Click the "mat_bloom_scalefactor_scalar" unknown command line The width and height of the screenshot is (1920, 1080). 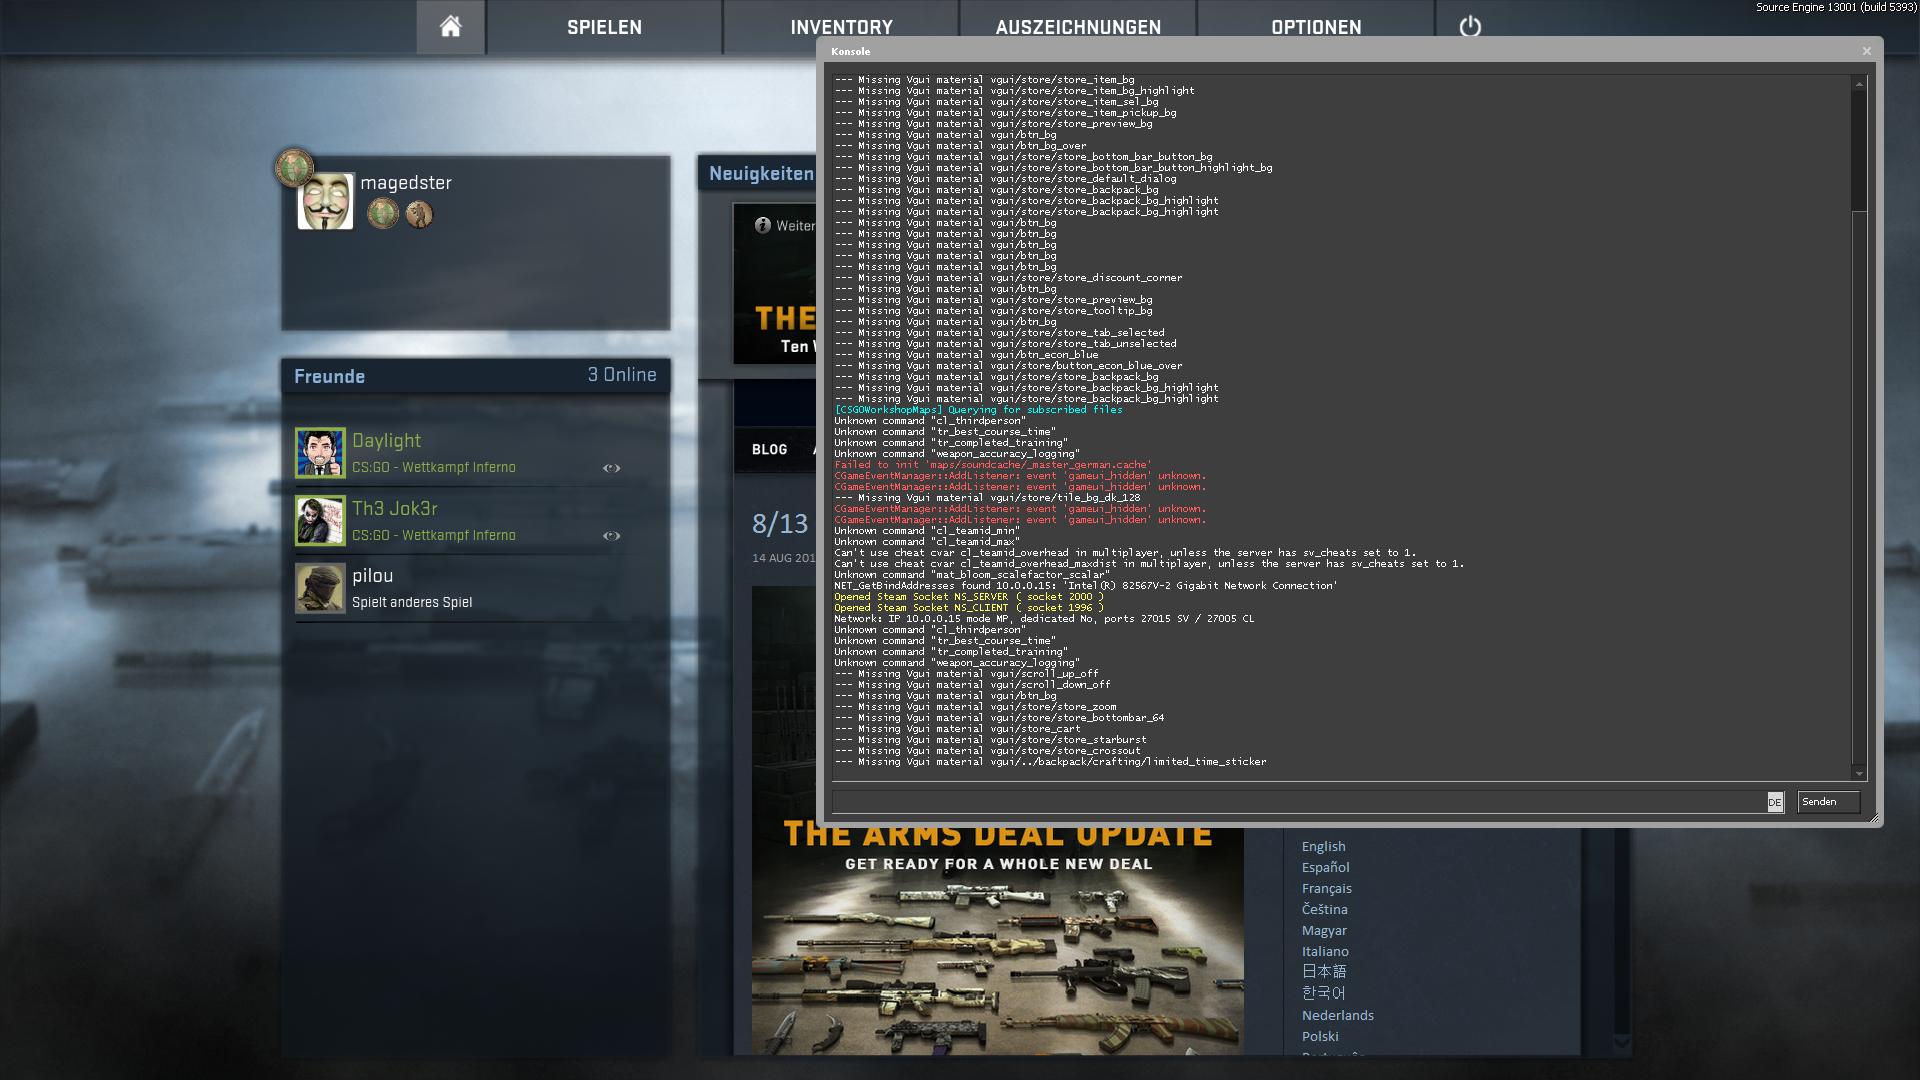pos(971,575)
